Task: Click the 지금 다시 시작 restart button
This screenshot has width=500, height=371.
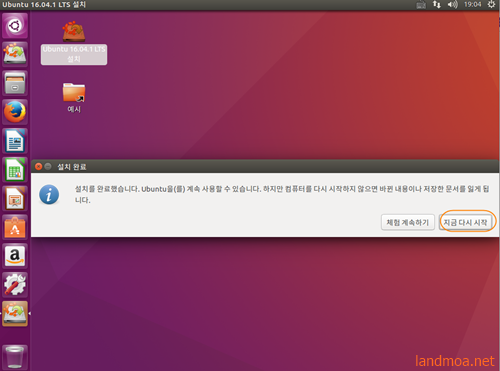Action: click(465, 222)
